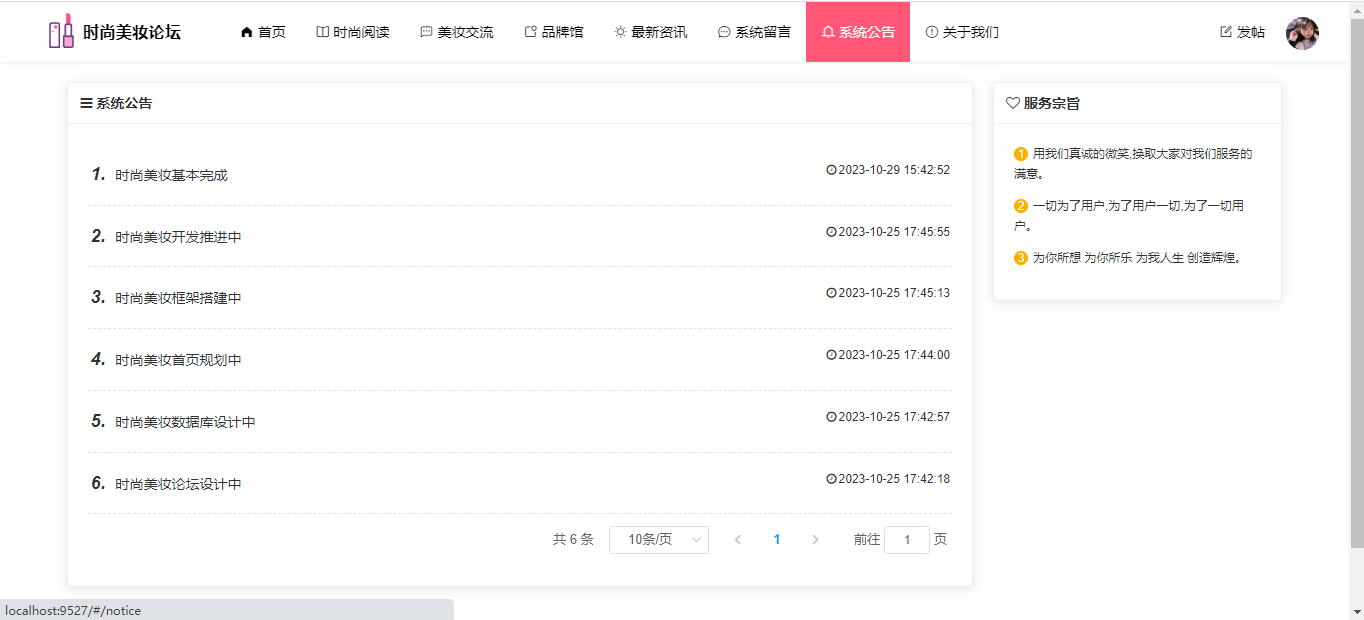
Task: Open announcement 时尚美妆论坛设计中
Action: tap(178, 484)
